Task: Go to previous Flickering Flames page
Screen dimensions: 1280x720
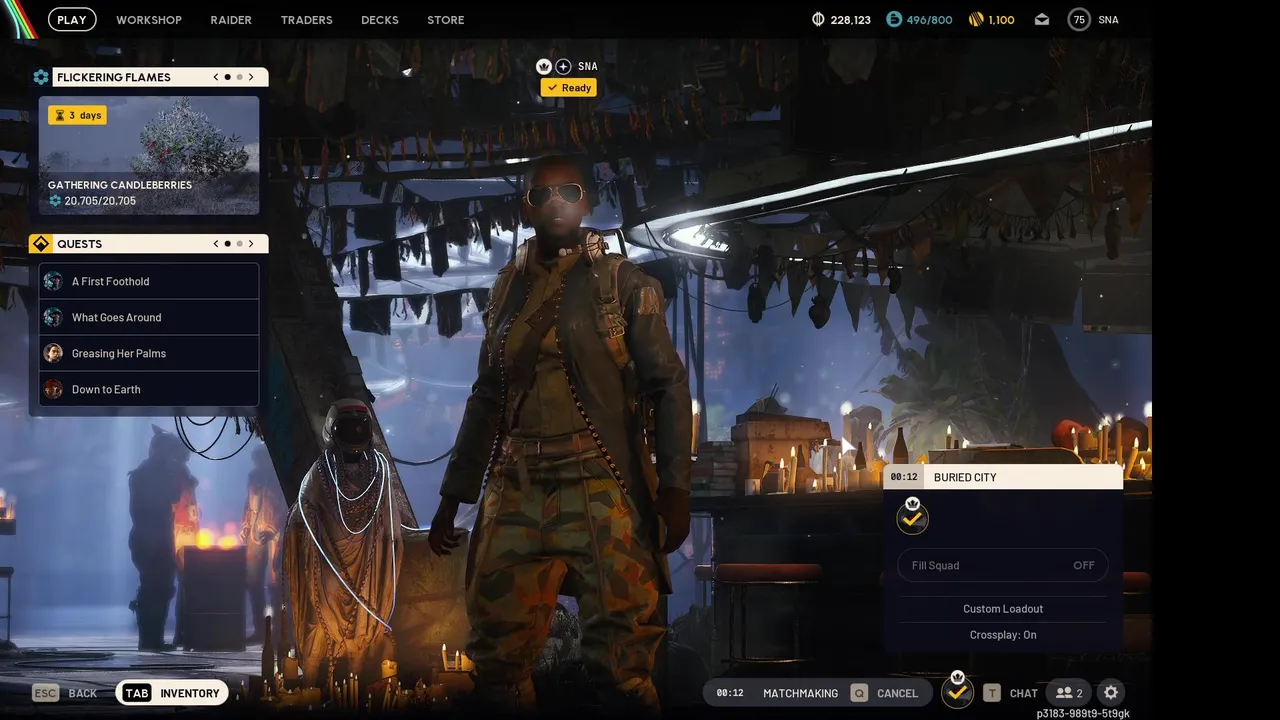Action: click(216, 77)
